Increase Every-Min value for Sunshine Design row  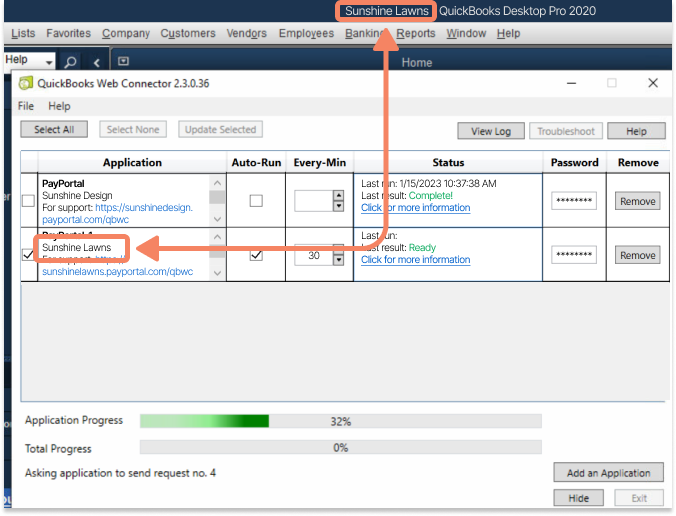tap(339, 195)
